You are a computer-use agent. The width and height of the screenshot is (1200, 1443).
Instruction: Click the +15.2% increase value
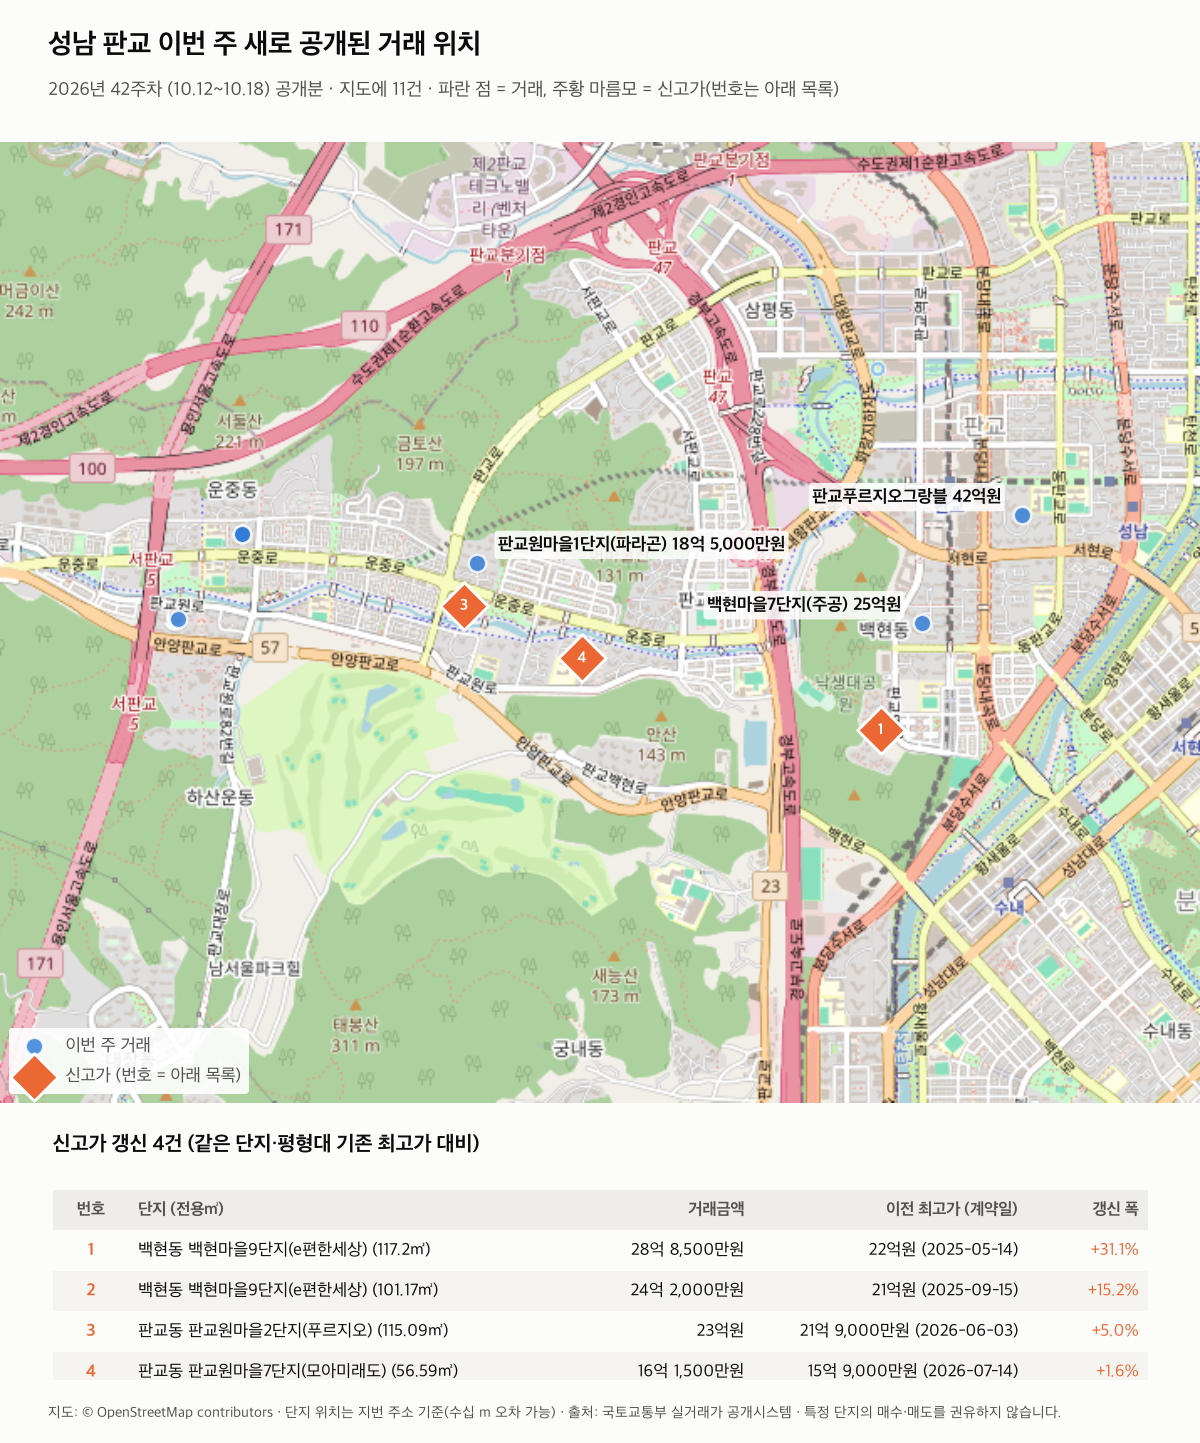(1113, 1290)
